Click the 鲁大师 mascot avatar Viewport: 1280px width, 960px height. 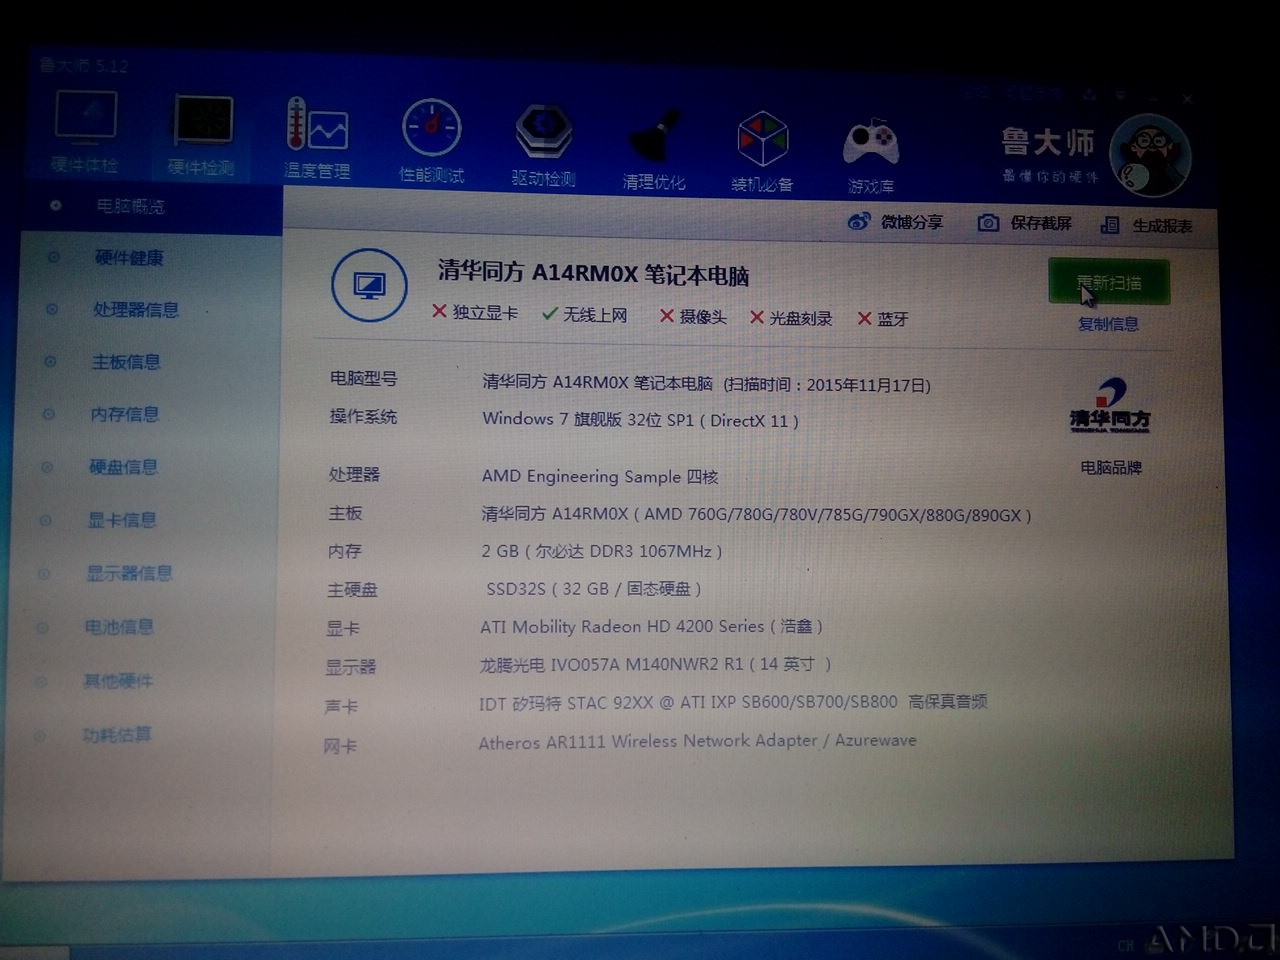coord(1149,156)
